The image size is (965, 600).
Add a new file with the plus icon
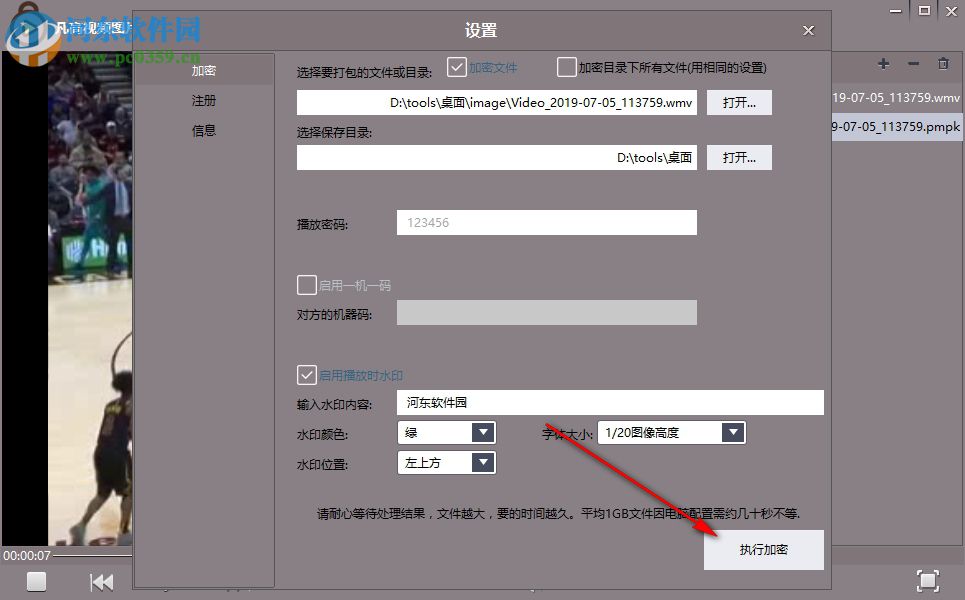pos(883,63)
